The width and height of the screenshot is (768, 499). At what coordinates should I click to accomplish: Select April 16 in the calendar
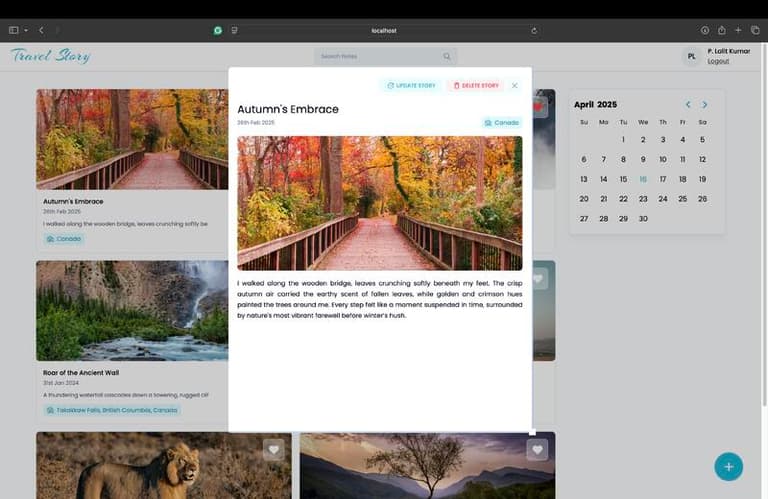643,179
